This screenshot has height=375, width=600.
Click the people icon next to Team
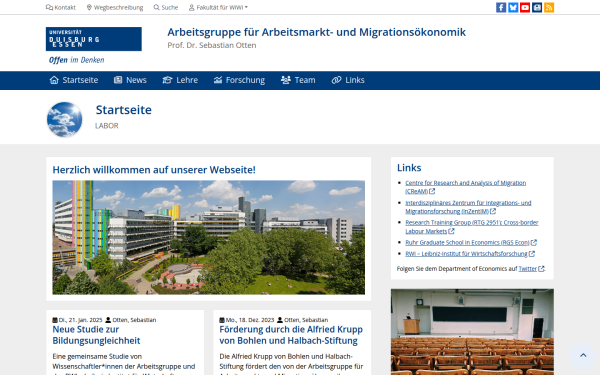(286, 80)
